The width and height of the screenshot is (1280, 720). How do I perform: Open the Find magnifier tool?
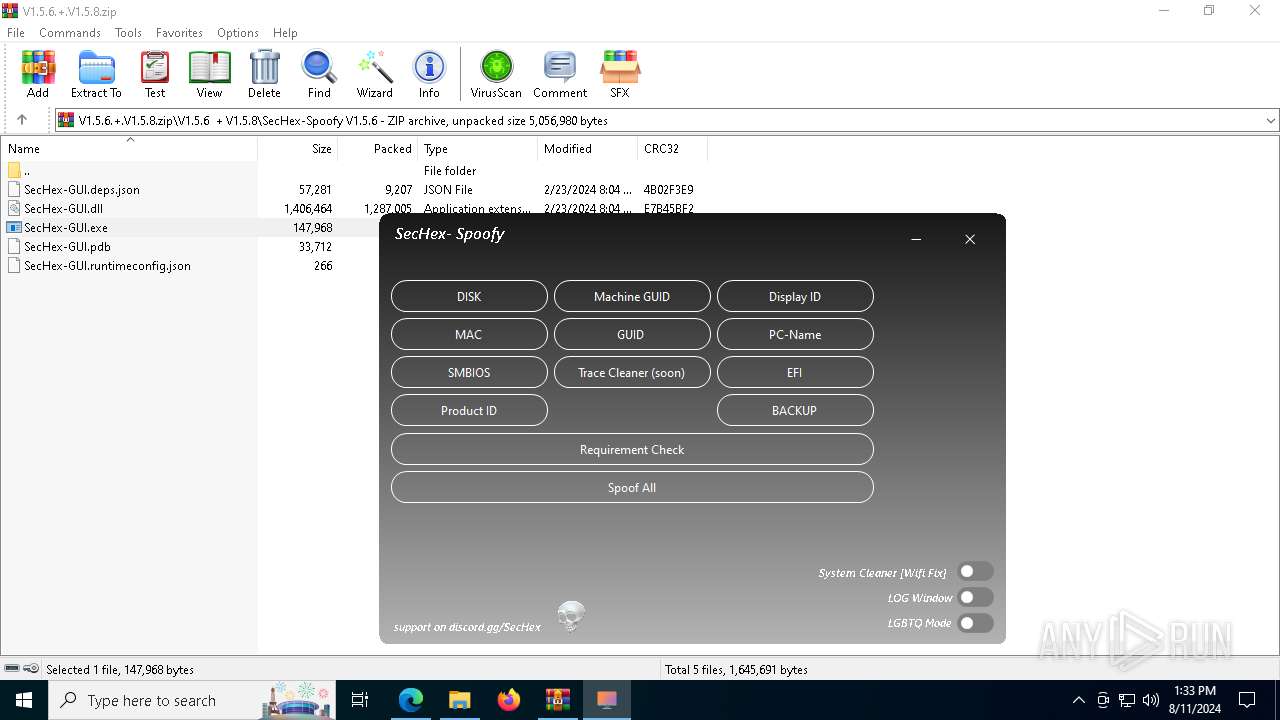point(319,75)
